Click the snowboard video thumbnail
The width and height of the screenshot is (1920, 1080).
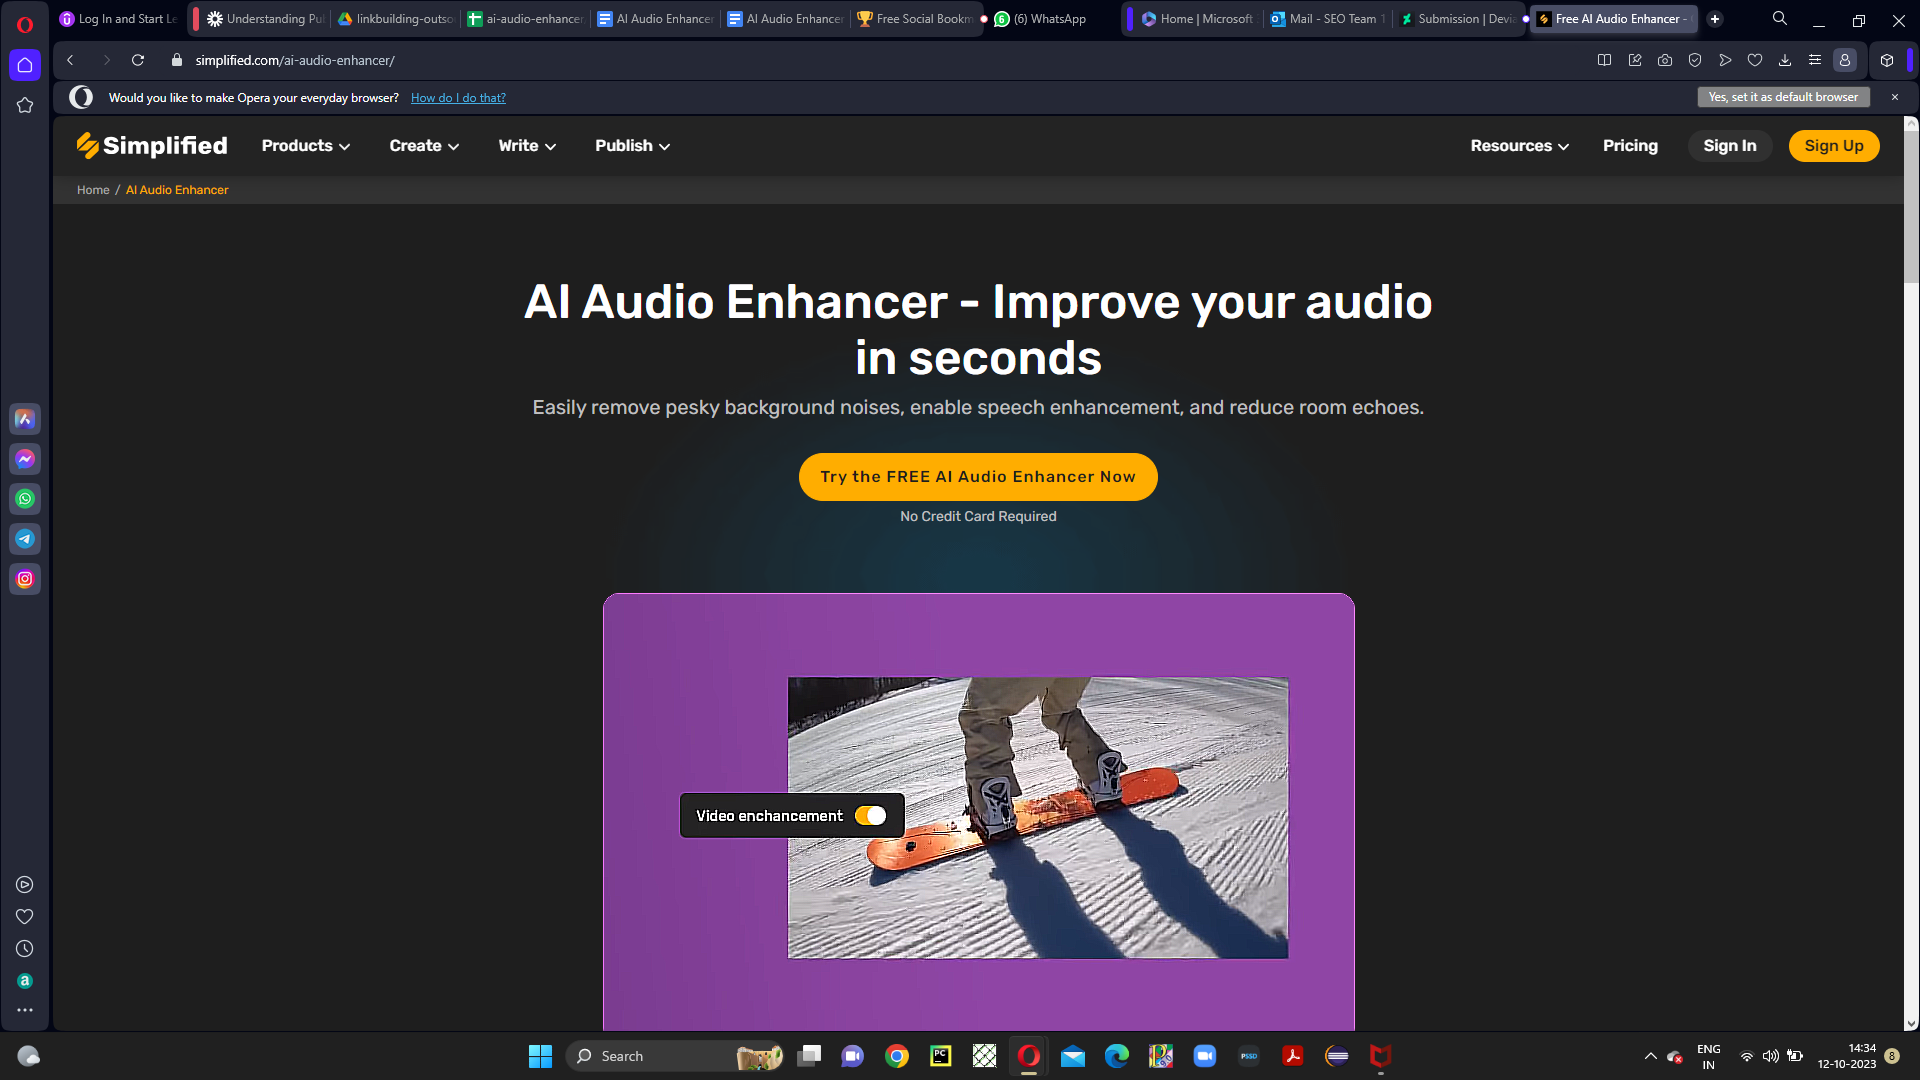click(x=1038, y=818)
